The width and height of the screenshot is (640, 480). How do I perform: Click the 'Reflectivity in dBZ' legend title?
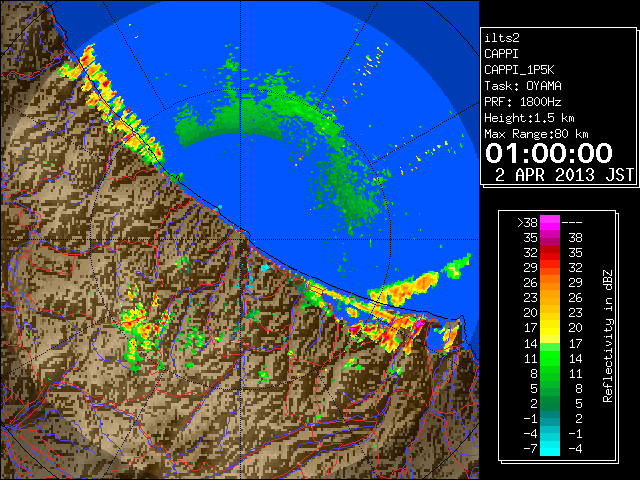607,336
